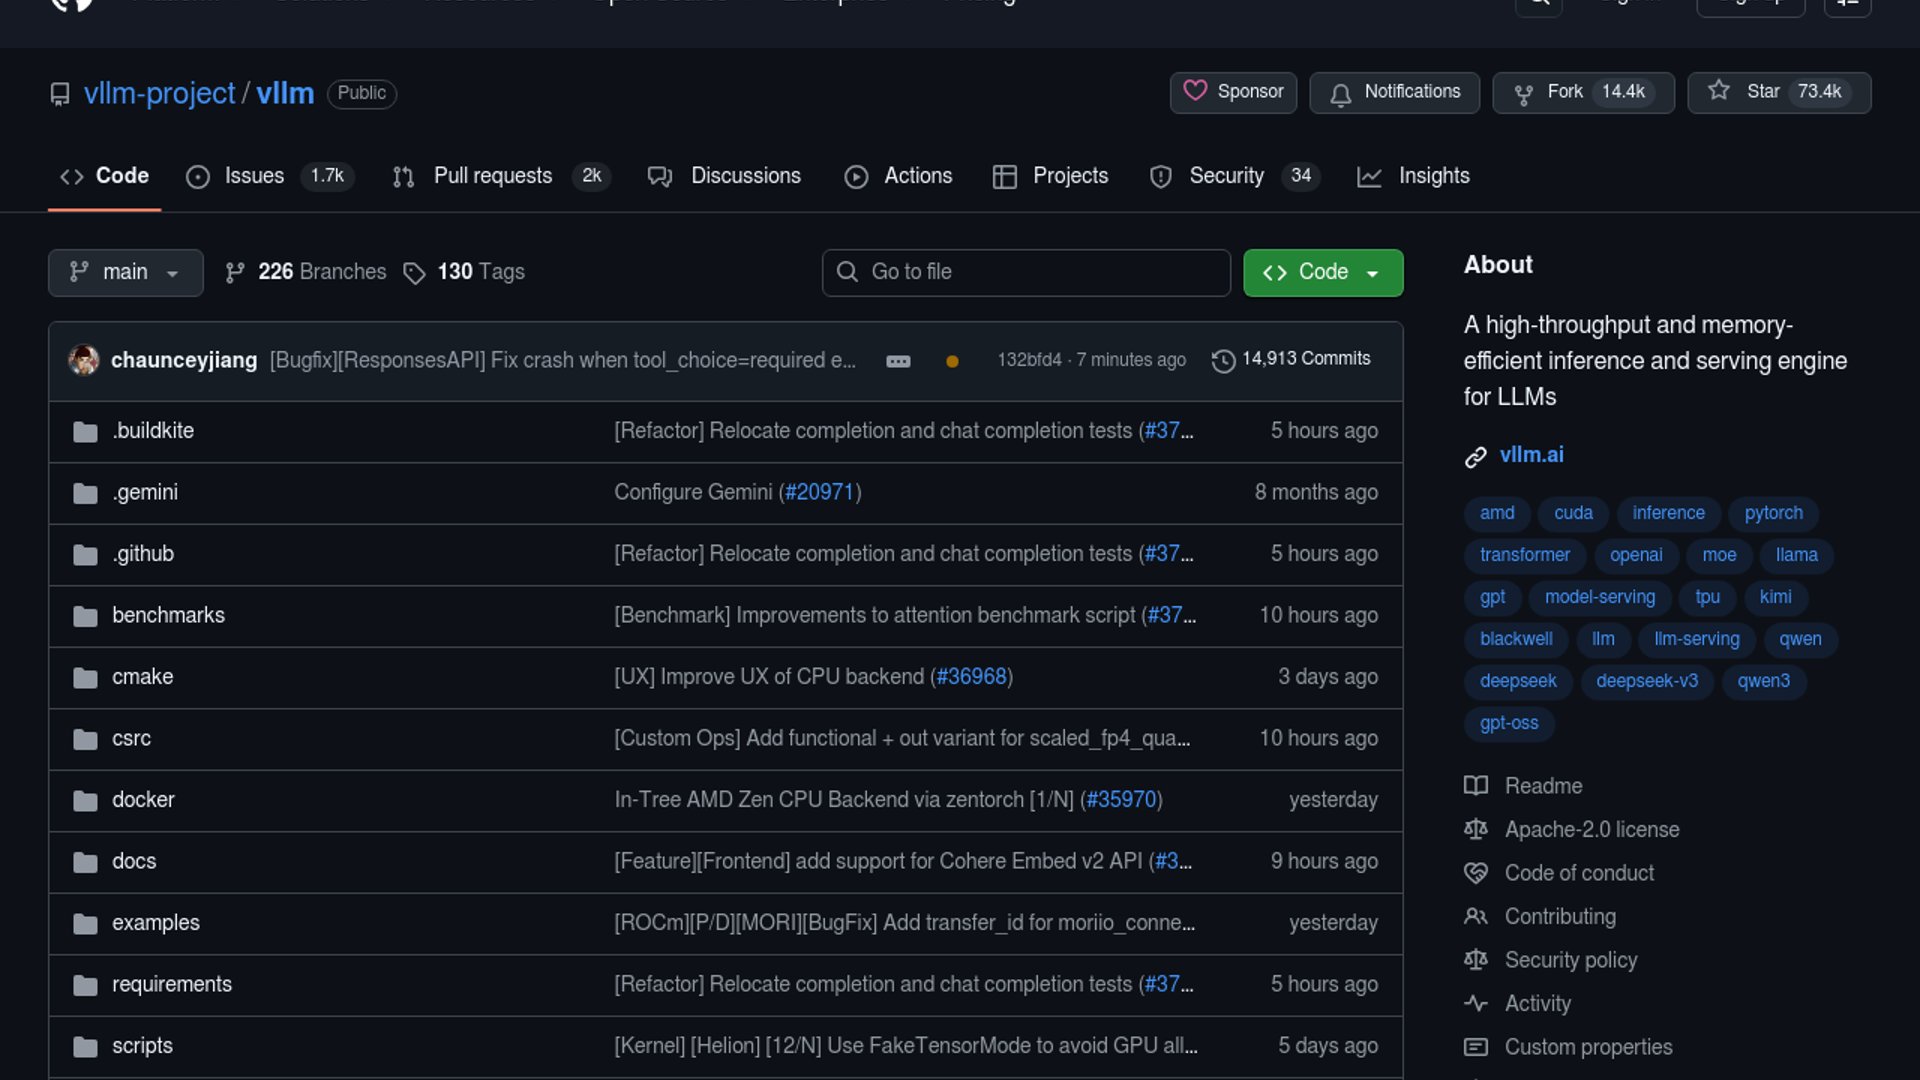Open the .buildkite folder
Viewport: 1920px width, 1080px height.
tap(153, 431)
